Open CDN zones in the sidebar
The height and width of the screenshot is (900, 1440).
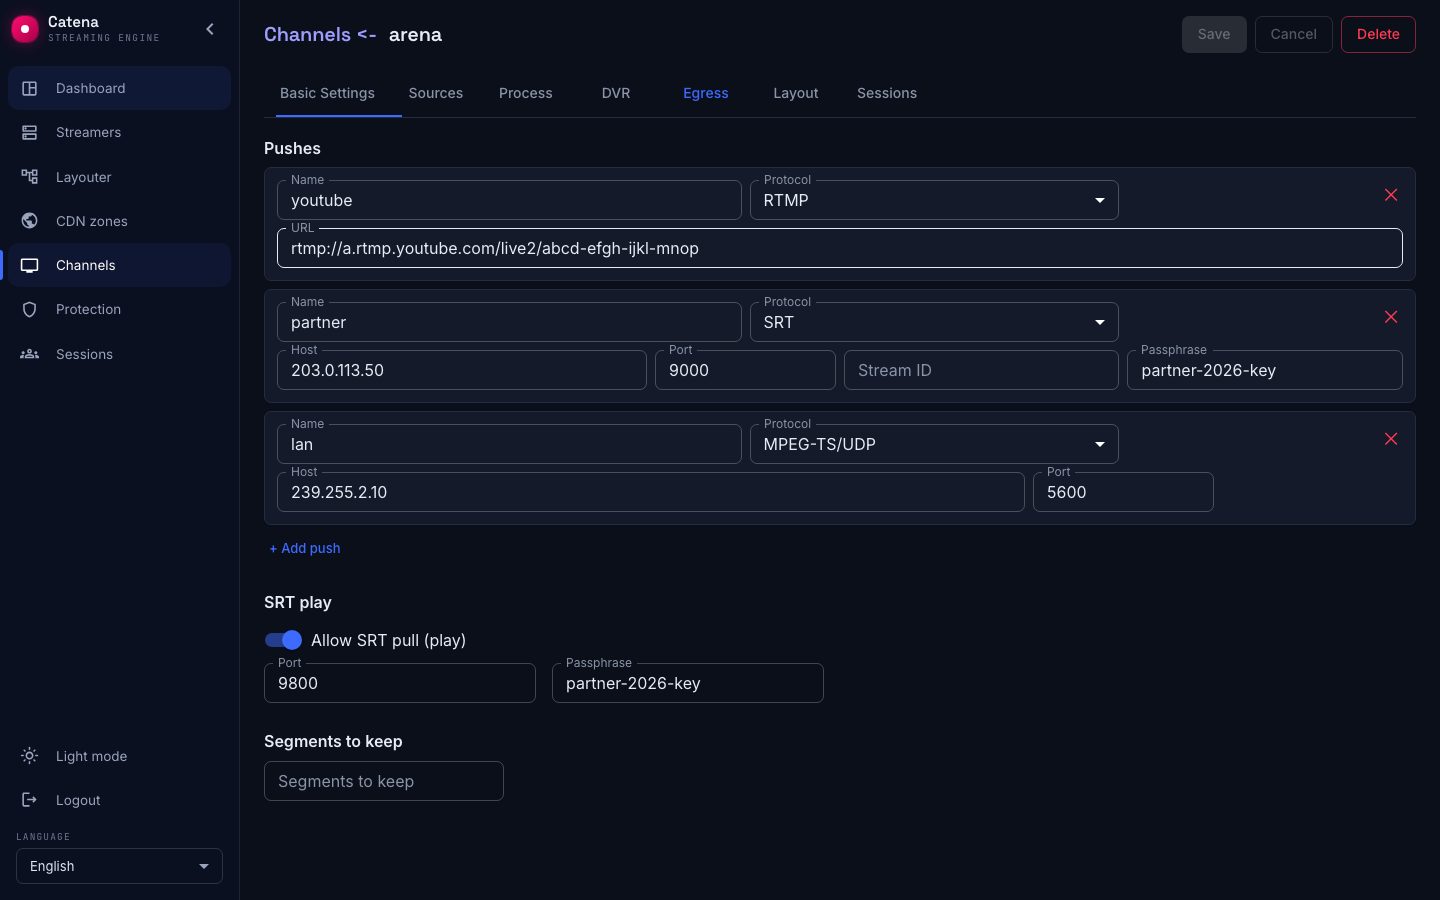[119, 221]
